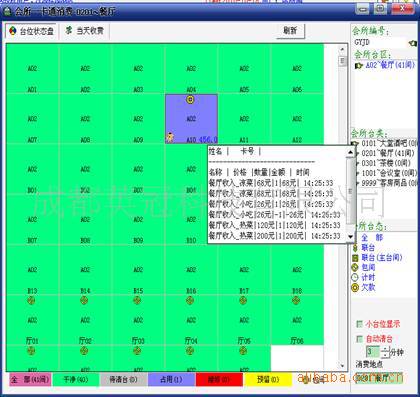Show all tables with 全部(41间) button
The image size is (420, 397).
[30, 379]
